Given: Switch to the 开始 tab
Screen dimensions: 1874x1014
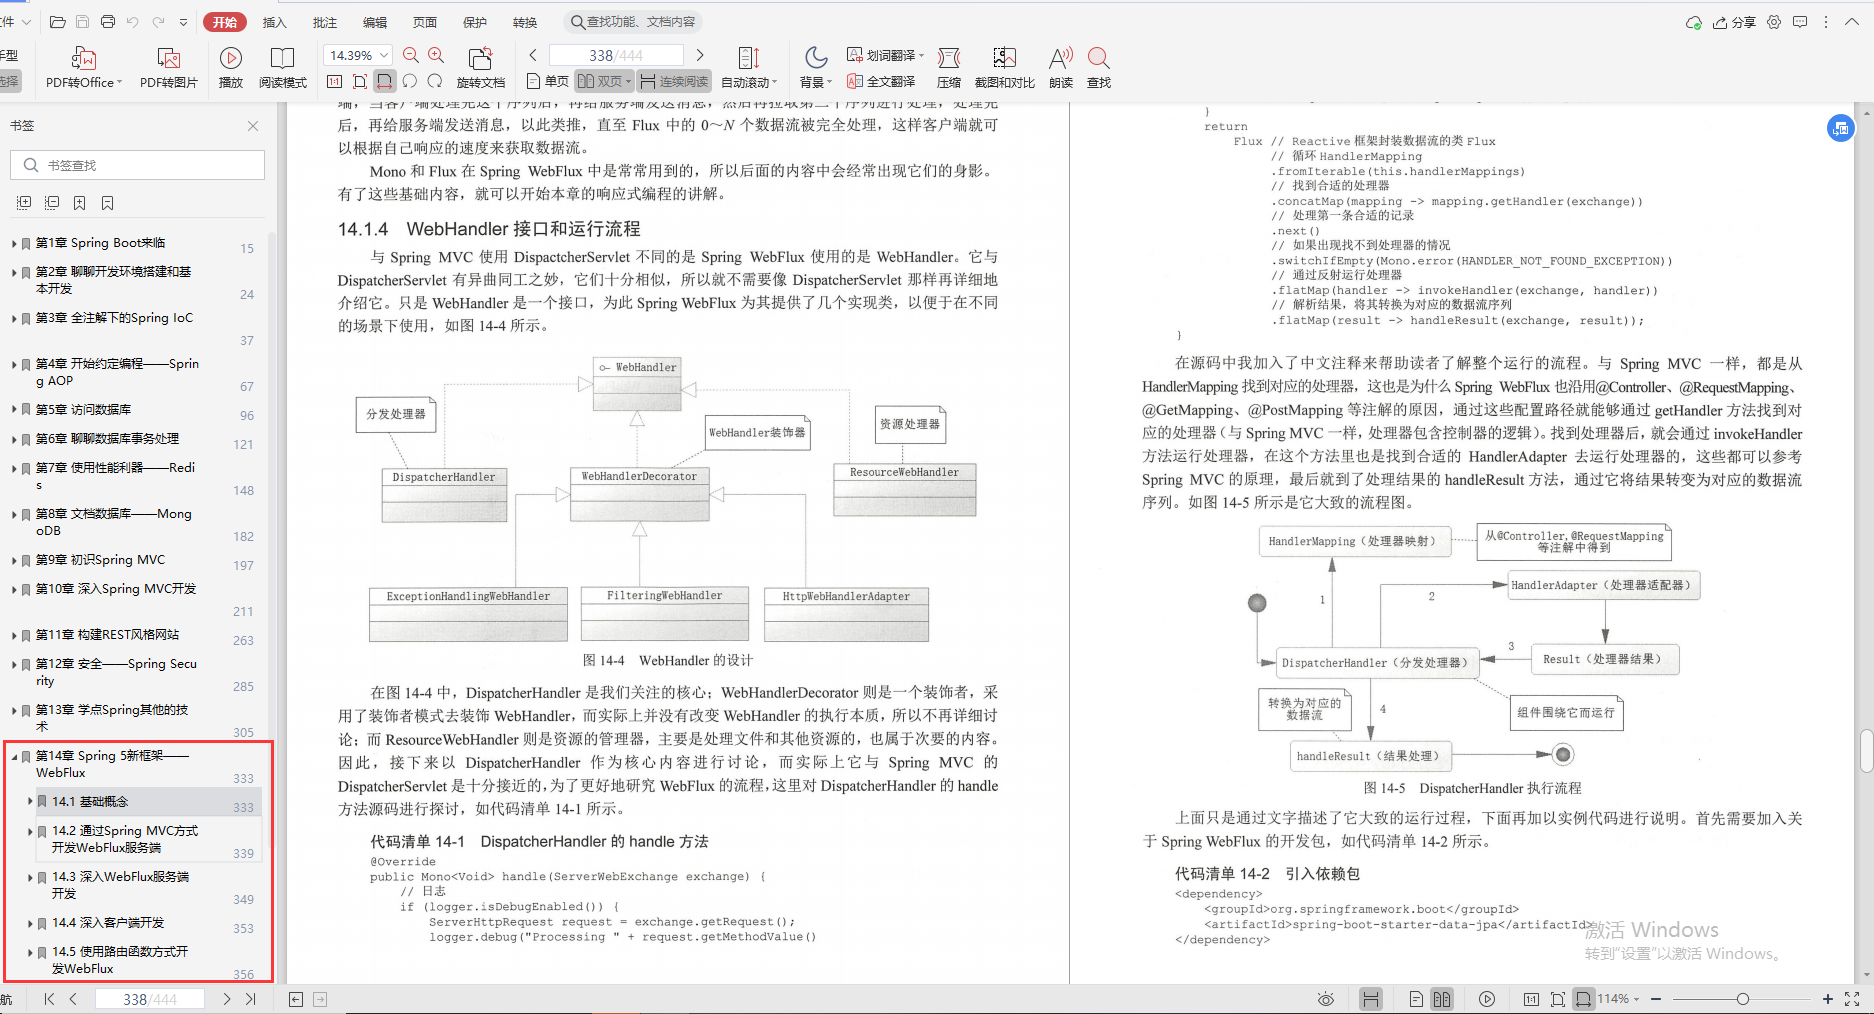Looking at the screenshot, I should (x=226, y=22).
